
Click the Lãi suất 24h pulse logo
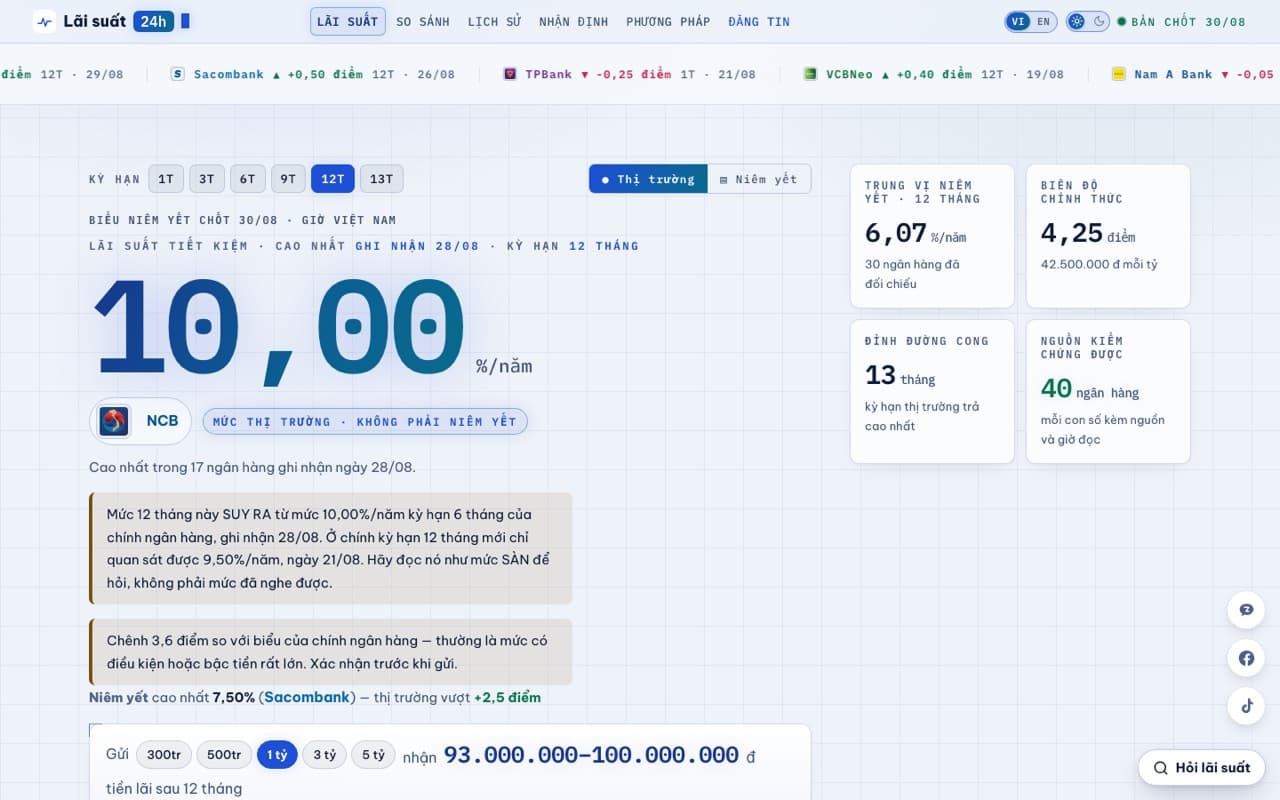[x=44, y=21]
